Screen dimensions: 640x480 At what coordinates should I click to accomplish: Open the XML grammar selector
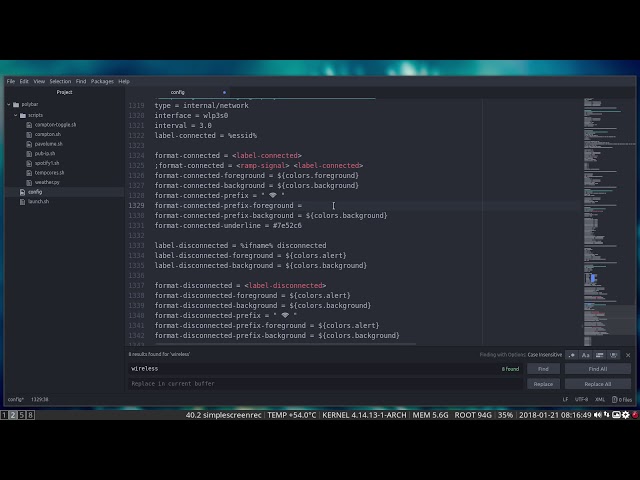pyautogui.click(x=599, y=399)
